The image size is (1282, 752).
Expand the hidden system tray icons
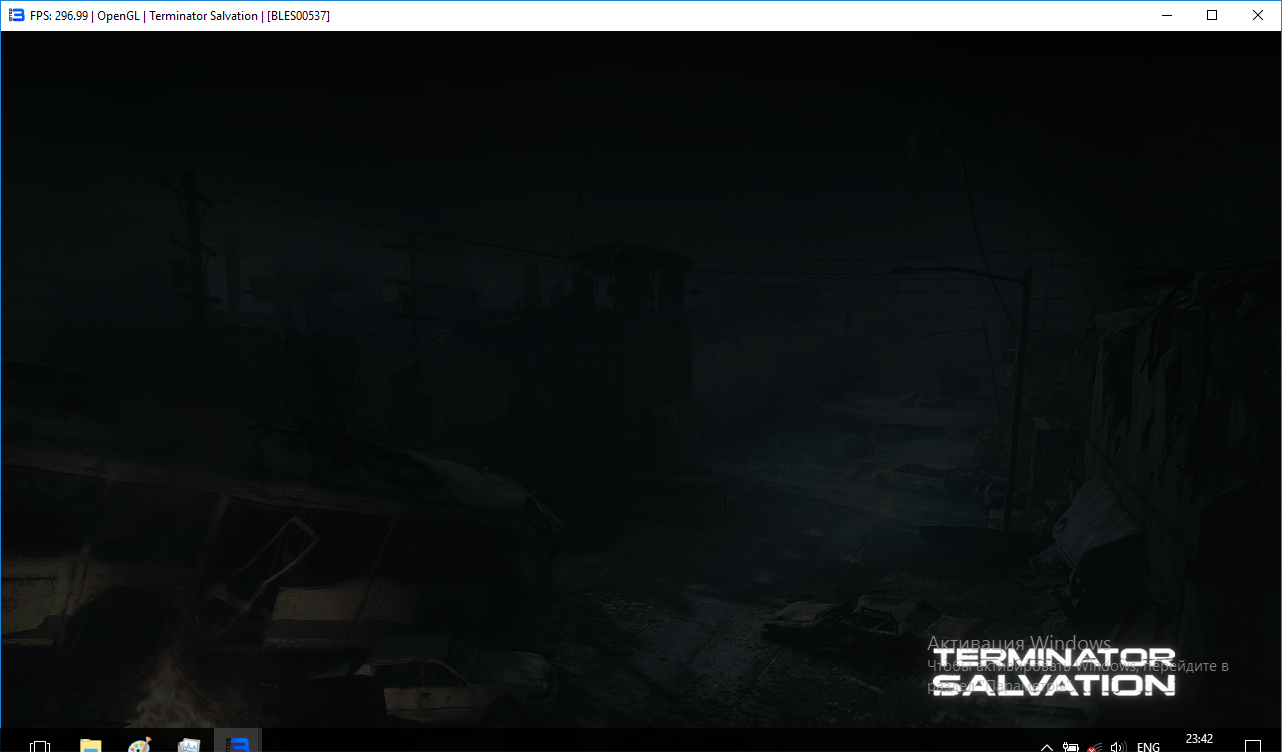click(1047, 747)
